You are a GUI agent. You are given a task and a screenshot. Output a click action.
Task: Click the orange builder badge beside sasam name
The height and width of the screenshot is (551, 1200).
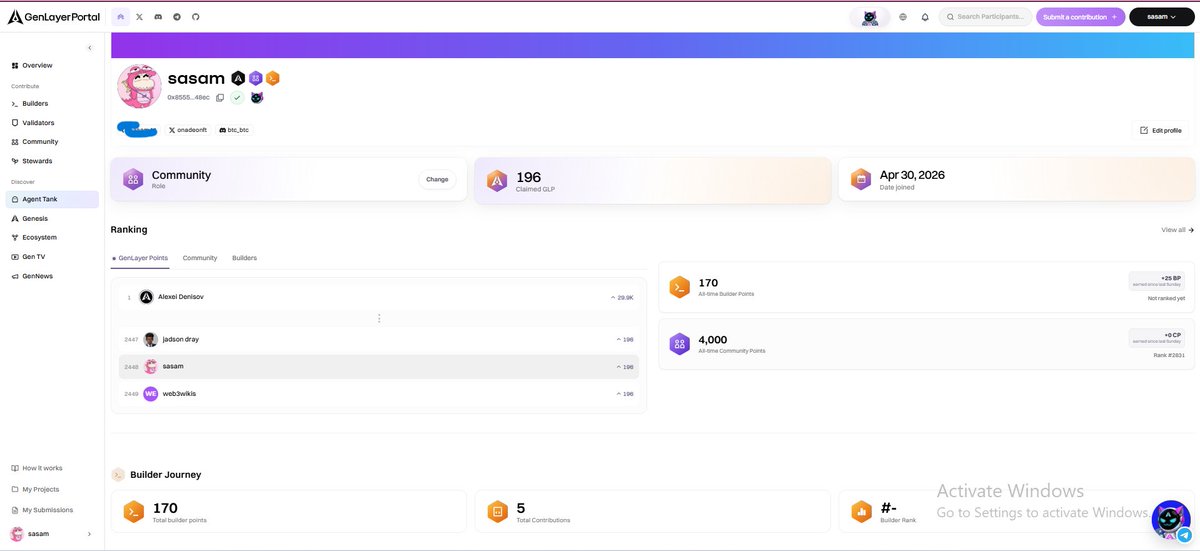(x=272, y=78)
